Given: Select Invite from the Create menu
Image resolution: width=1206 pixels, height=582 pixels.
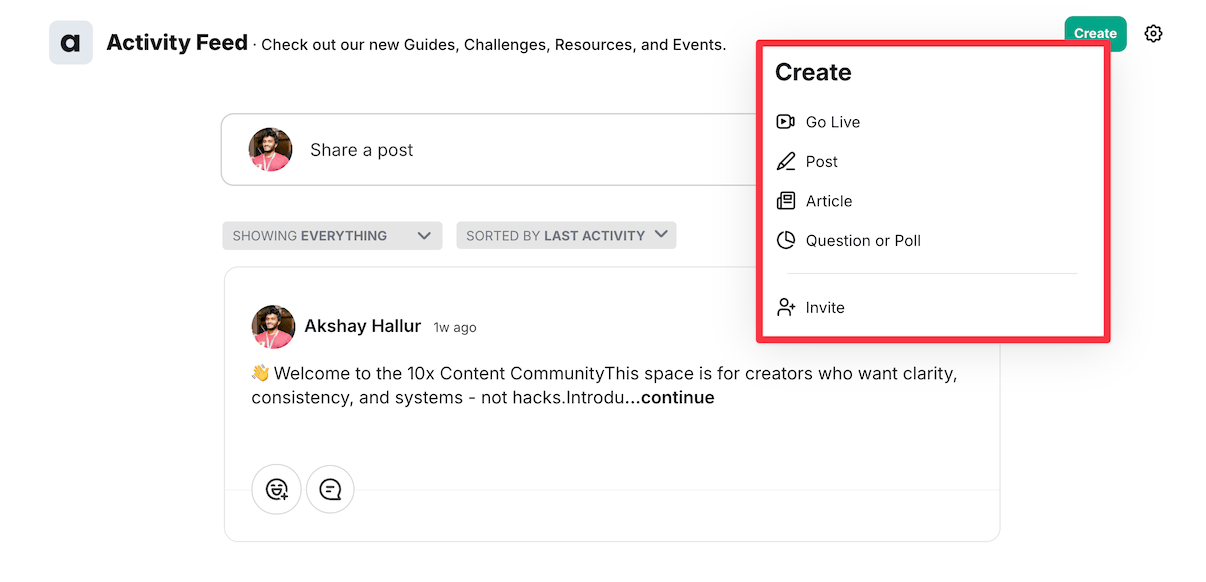Looking at the screenshot, I should click(x=825, y=308).
